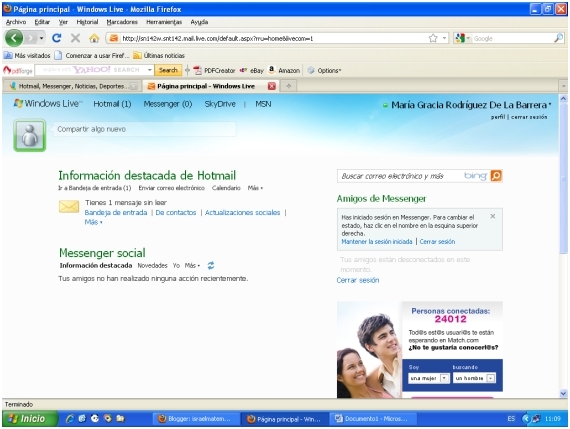Image resolution: width=570 pixels, height=429 pixels.
Task: Open a new tab with the plus button
Action: coord(289,86)
